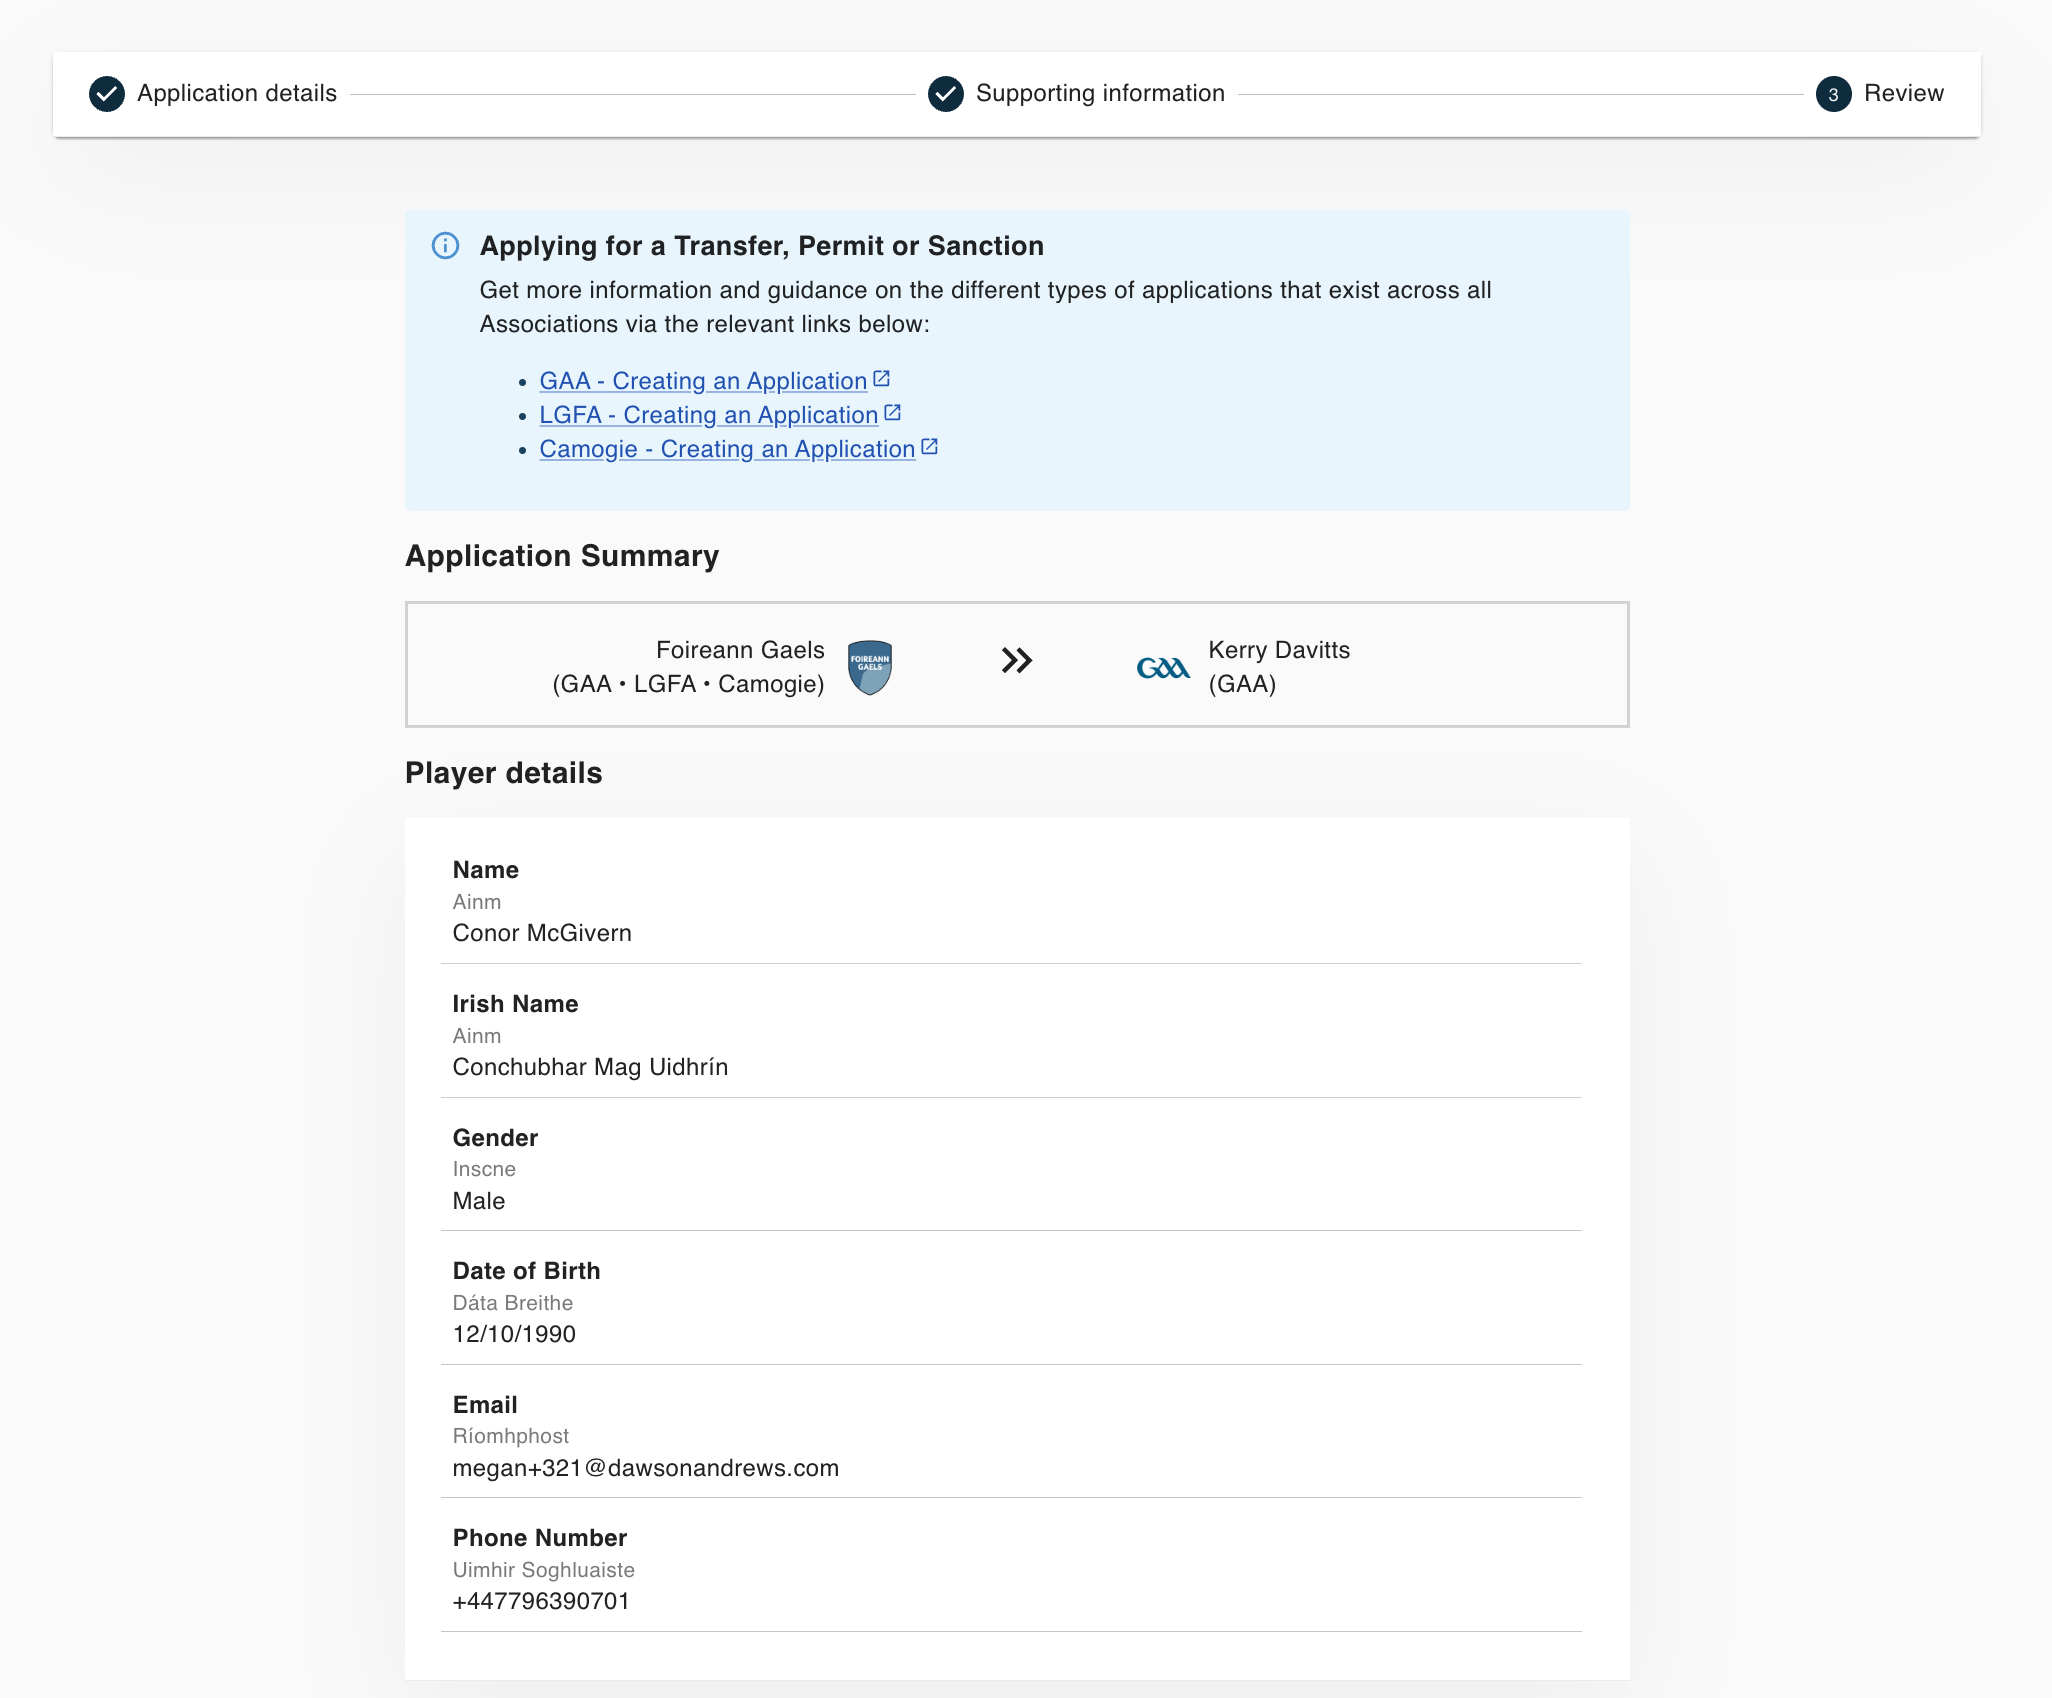Go to the Application details step
The width and height of the screenshot is (2052, 1698).
pos(237,93)
